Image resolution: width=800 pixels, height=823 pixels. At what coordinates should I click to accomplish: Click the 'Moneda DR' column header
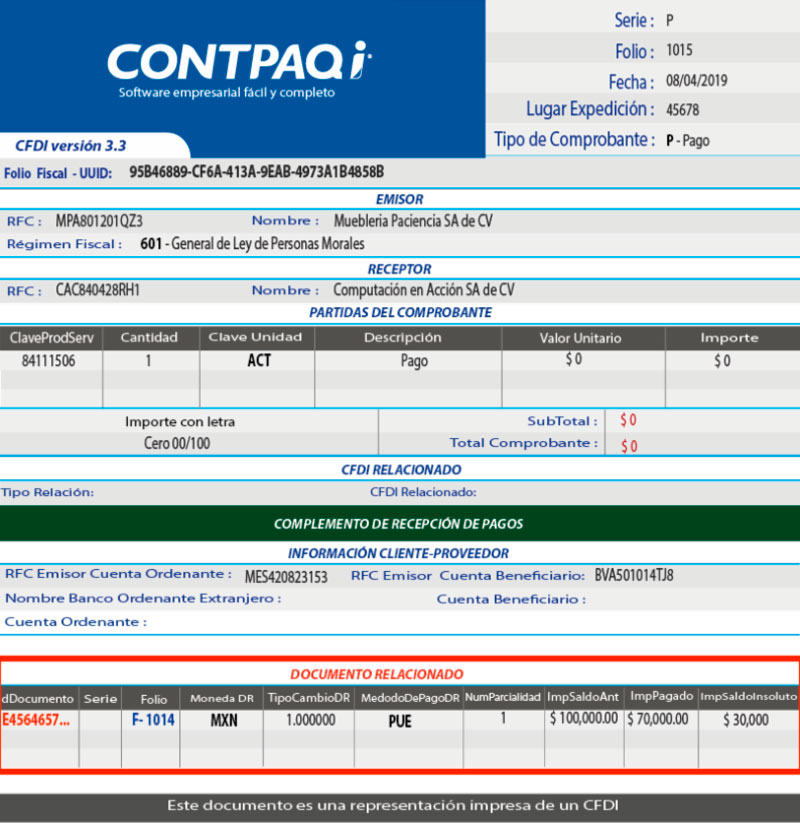[x=222, y=699]
